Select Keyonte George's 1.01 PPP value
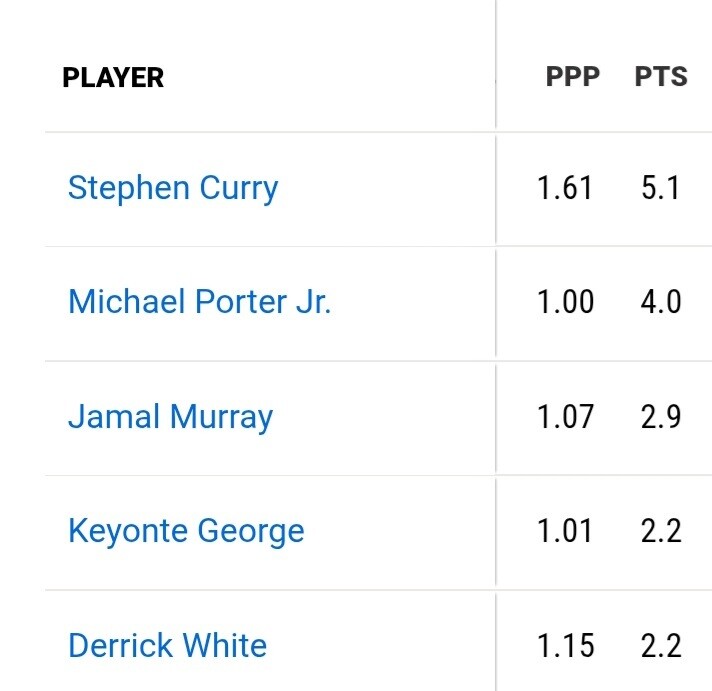712x691 pixels. (x=565, y=531)
